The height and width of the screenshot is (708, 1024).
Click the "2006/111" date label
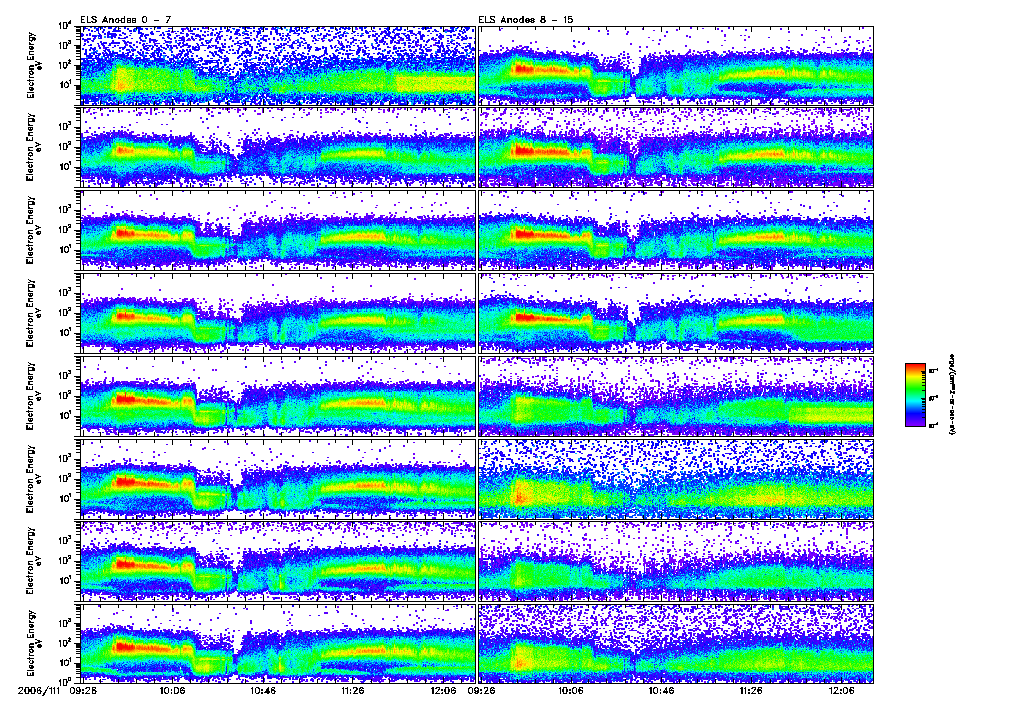[39, 690]
